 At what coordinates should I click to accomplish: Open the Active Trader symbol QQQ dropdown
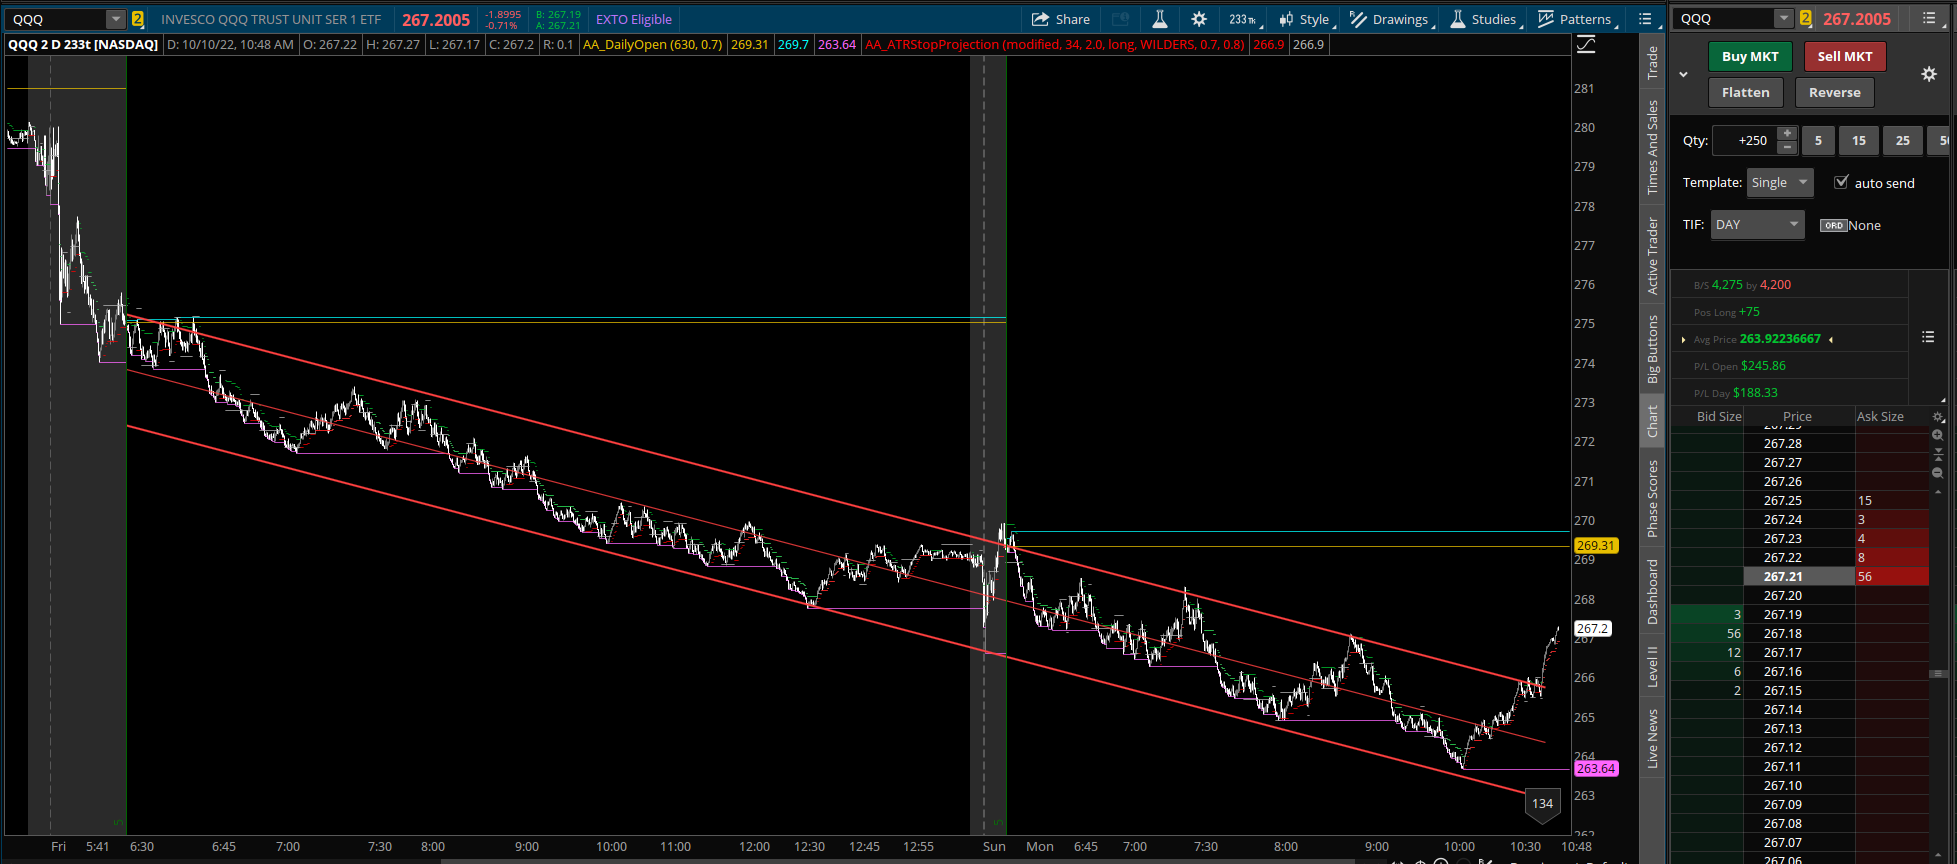coord(1784,18)
